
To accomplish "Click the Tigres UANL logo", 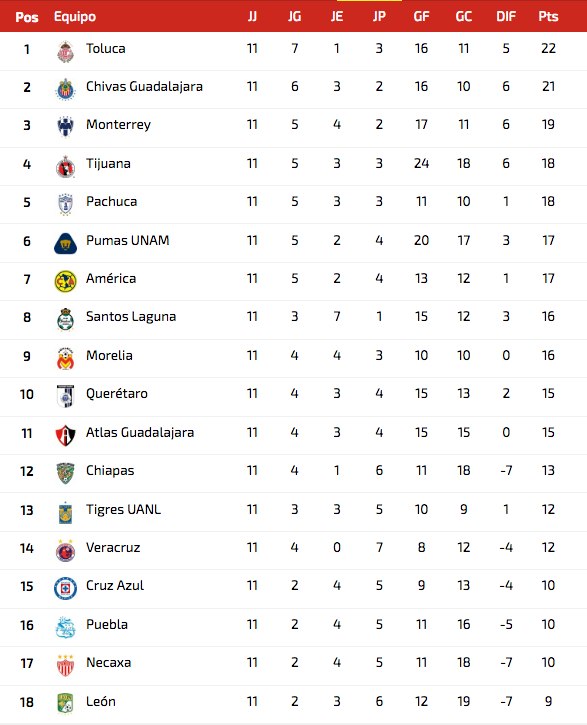I will tap(65, 512).
